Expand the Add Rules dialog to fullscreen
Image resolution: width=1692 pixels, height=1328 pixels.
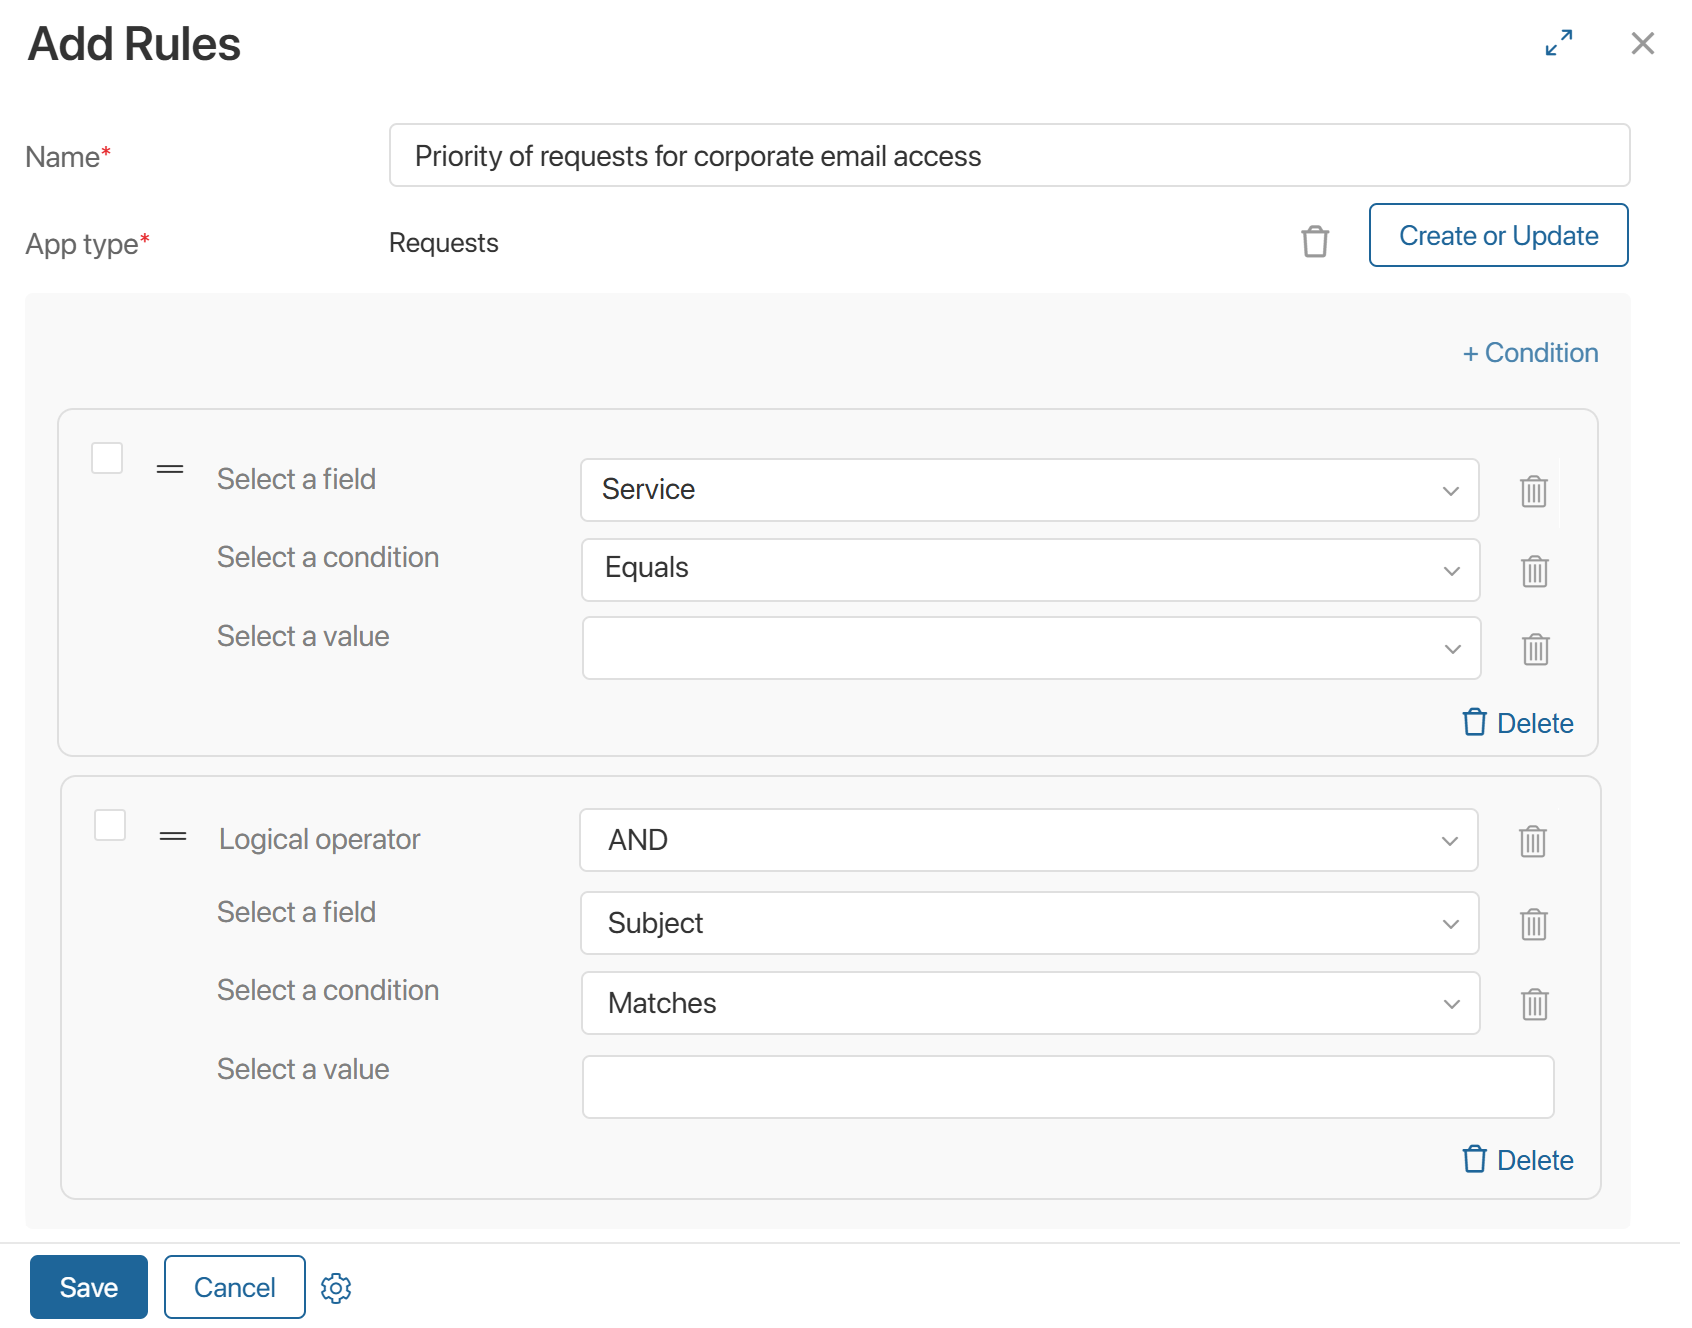pos(1558,43)
